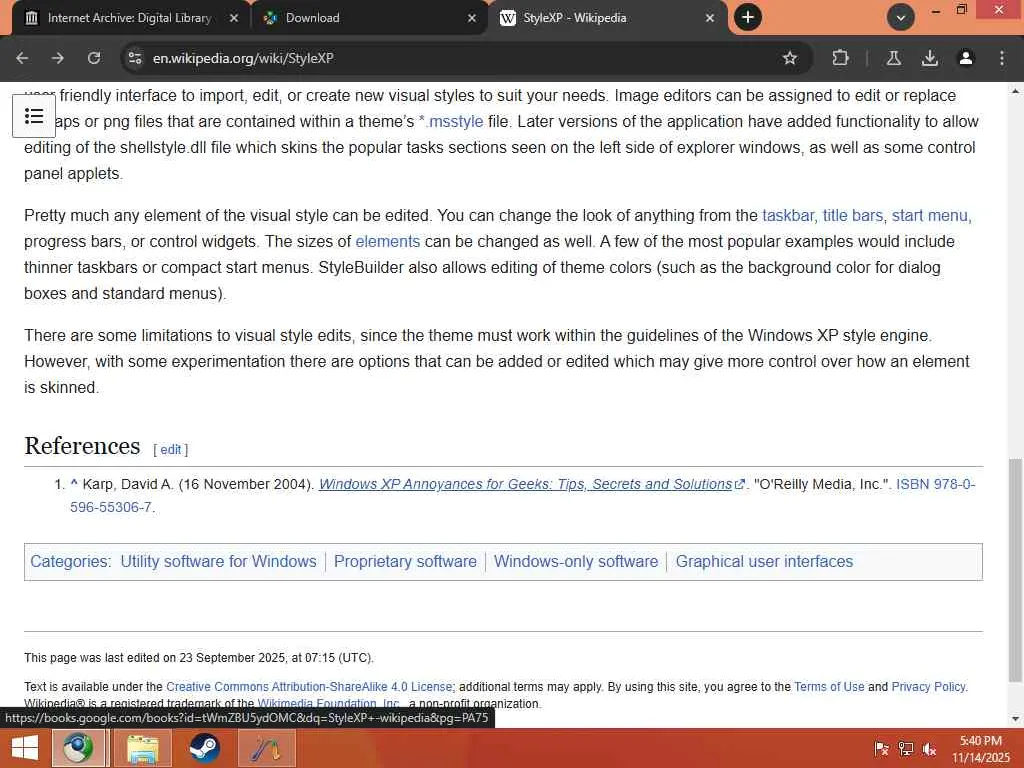Image resolution: width=1024 pixels, height=768 pixels.
Task: Click the muted volume tray icon
Action: (929, 748)
